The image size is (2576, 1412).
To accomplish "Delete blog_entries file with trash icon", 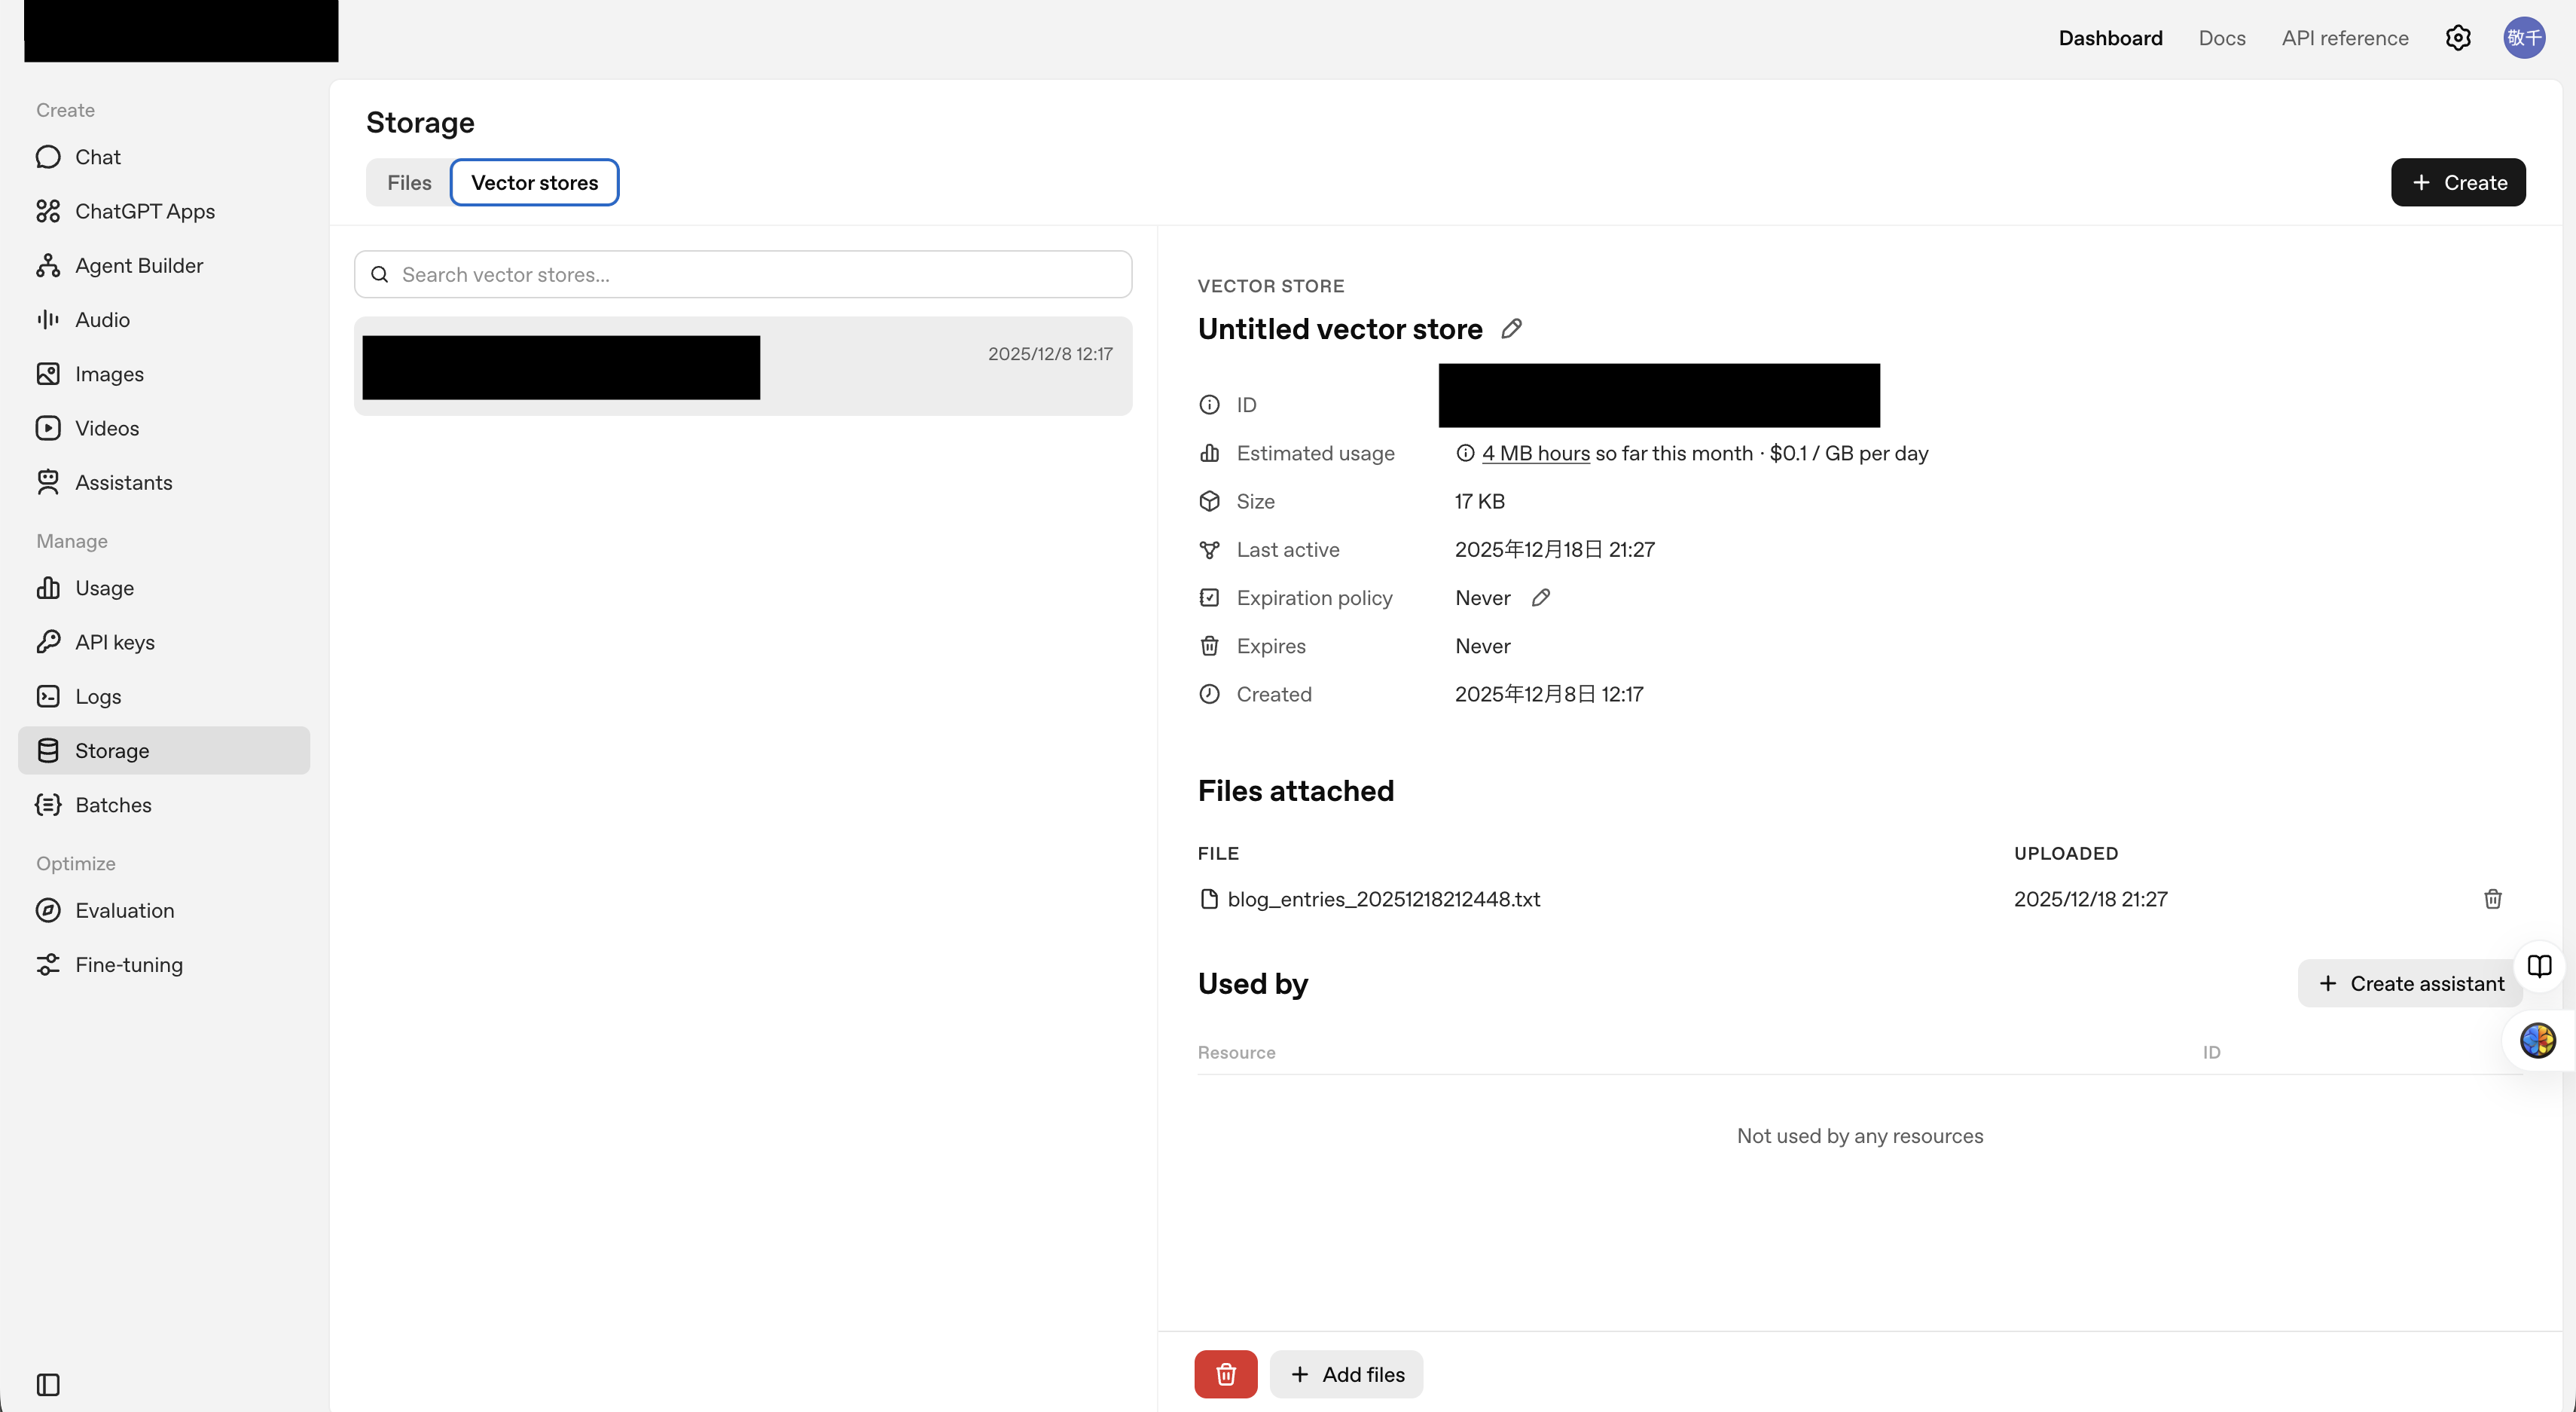I will pyautogui.click(x=2492, y=899).
